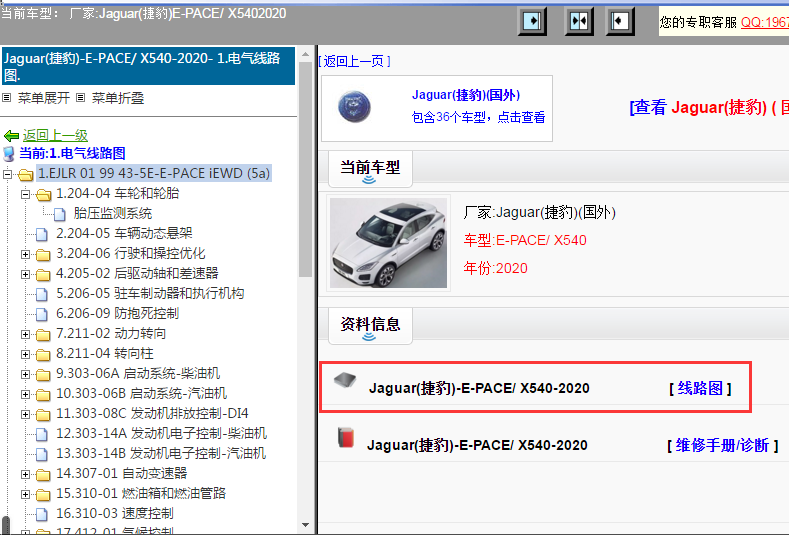Open the 维修手册/诊断 link
Image resolution: width=789 pixels, height=535 pixels.
point(722,445)
